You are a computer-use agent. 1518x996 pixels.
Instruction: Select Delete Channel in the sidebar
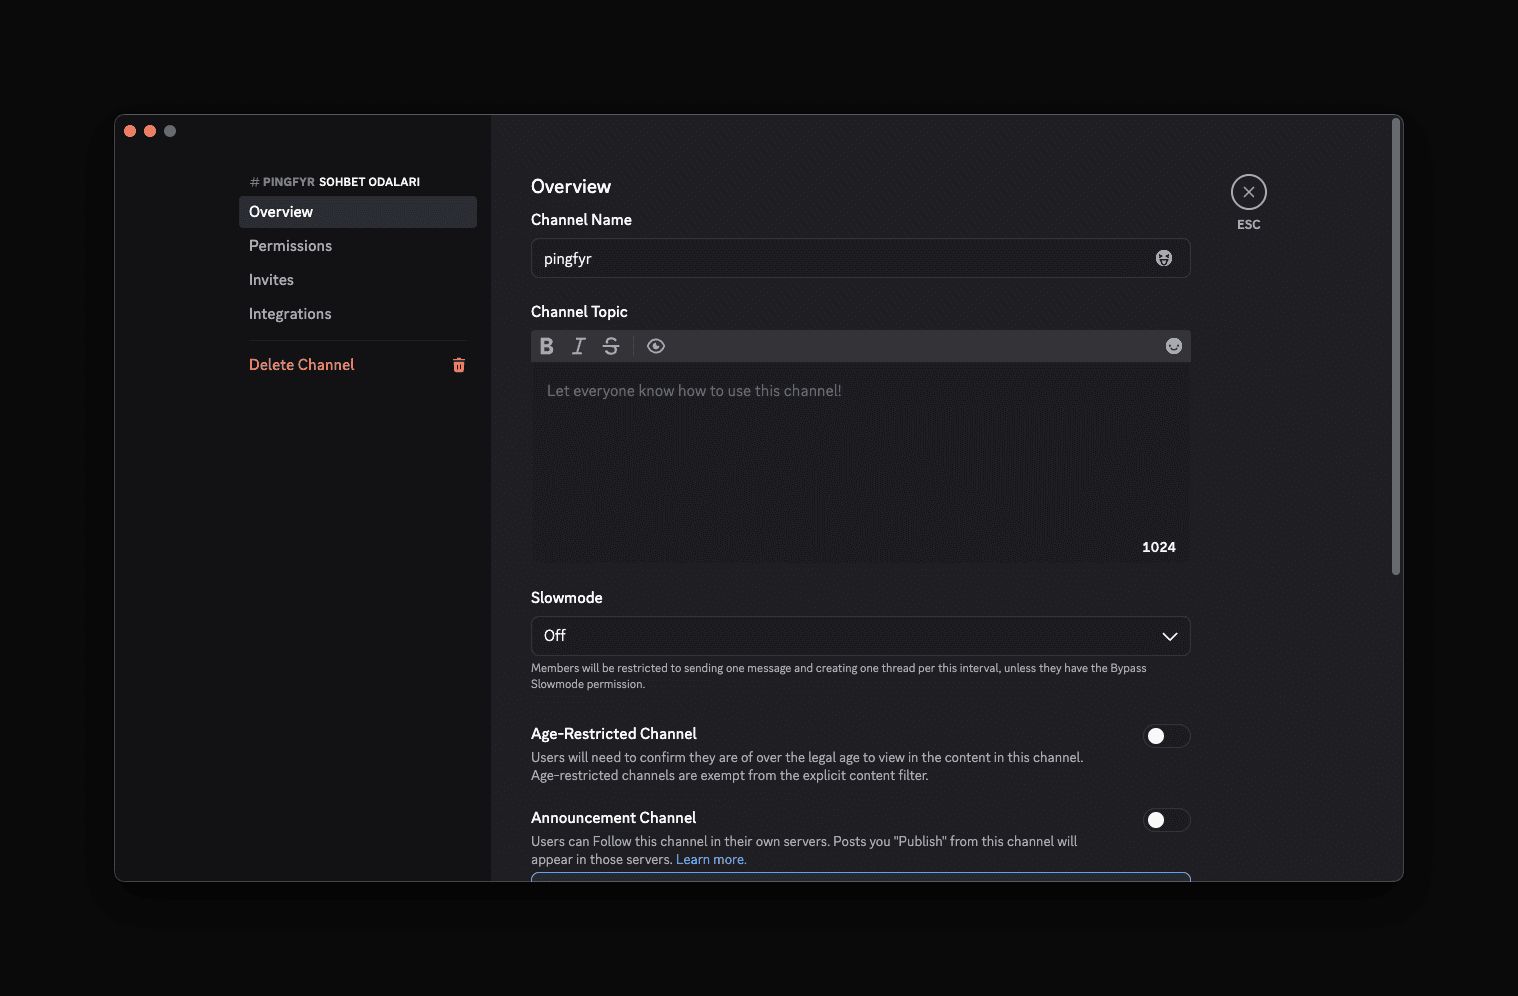tap(301, 364)
